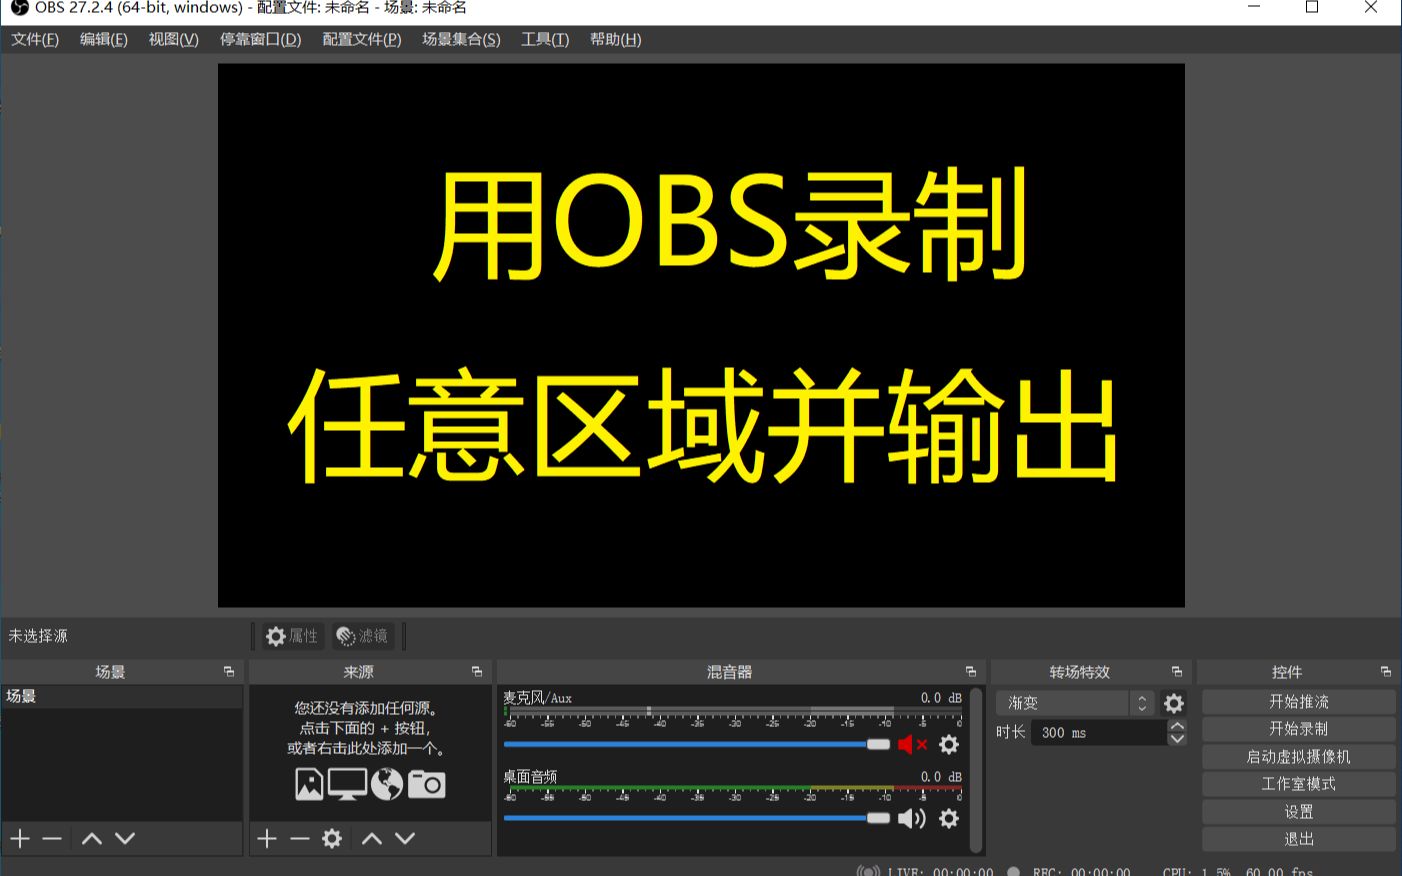Screen dimensions: 1402x876
Task: Click the 桌面音频 volume slider
Action: click(x=690, y=817)
